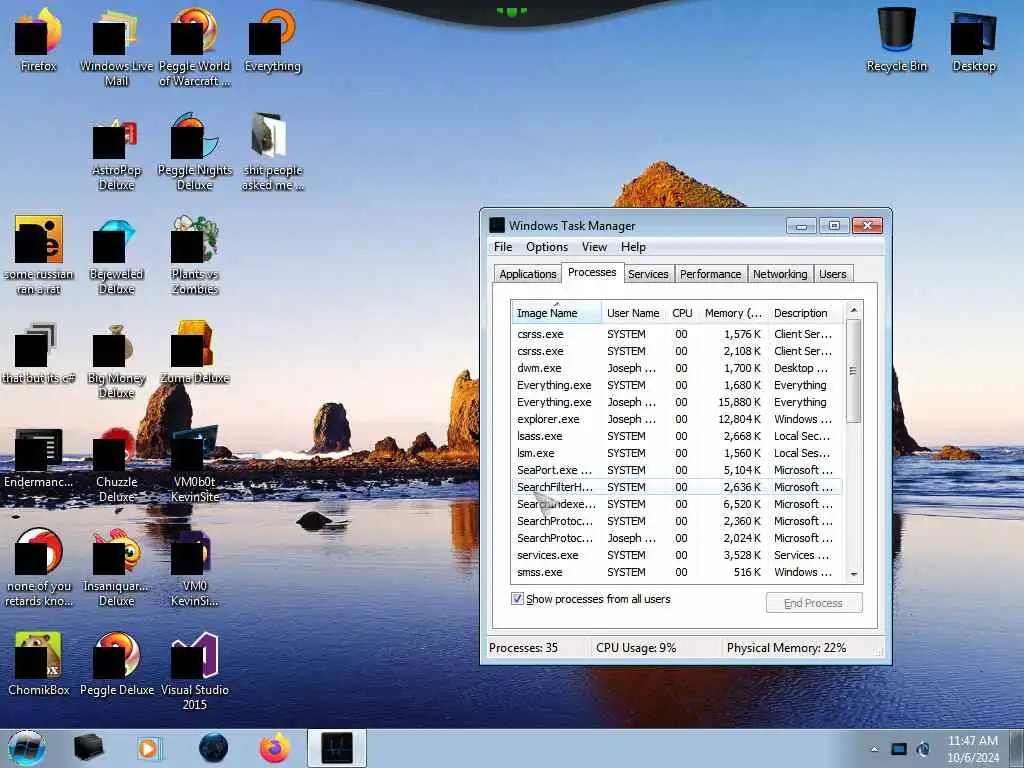Show hidden tray icons arrow
Image resolution: width=1024 pixels, height=768 pixels.
coord(874,749)
